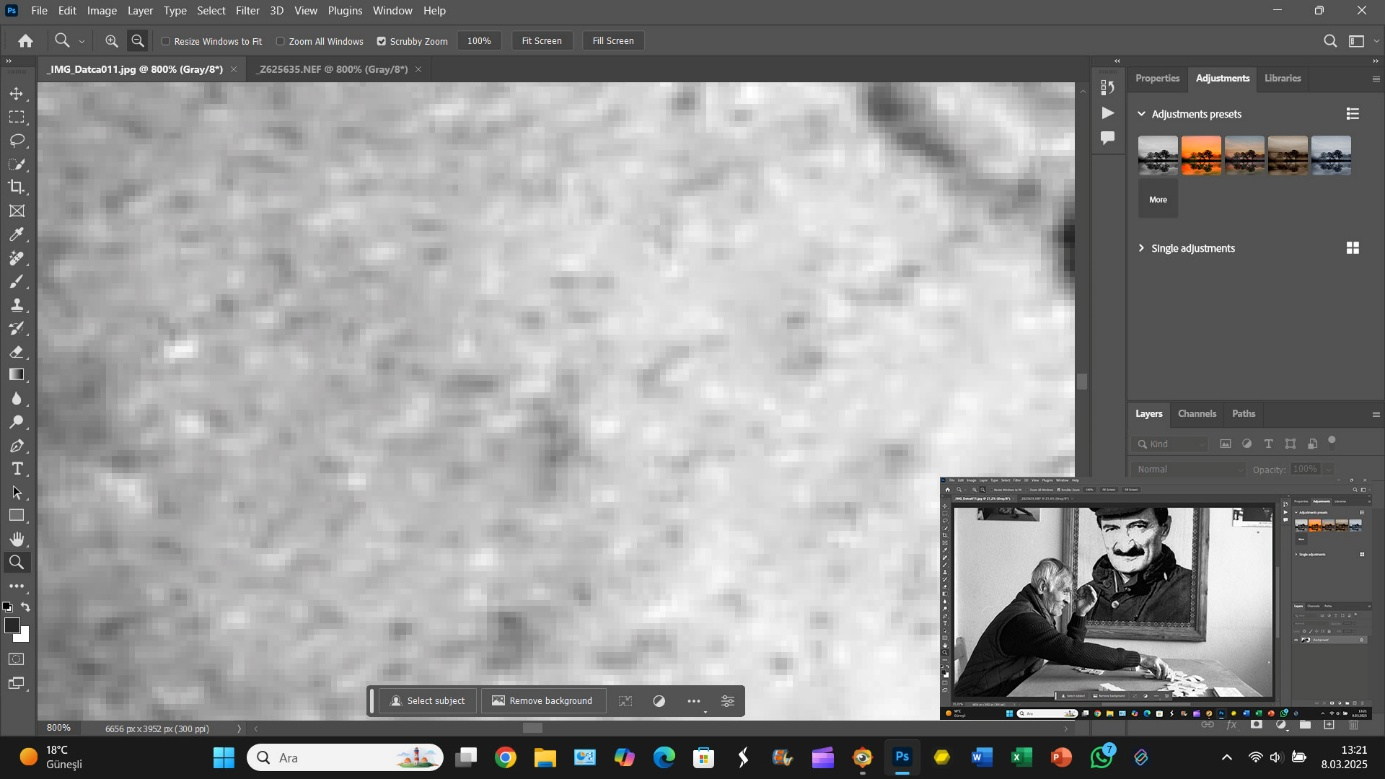Expand the Single adjustments section
This screenshot has height=779, width=1385.
1142,248
